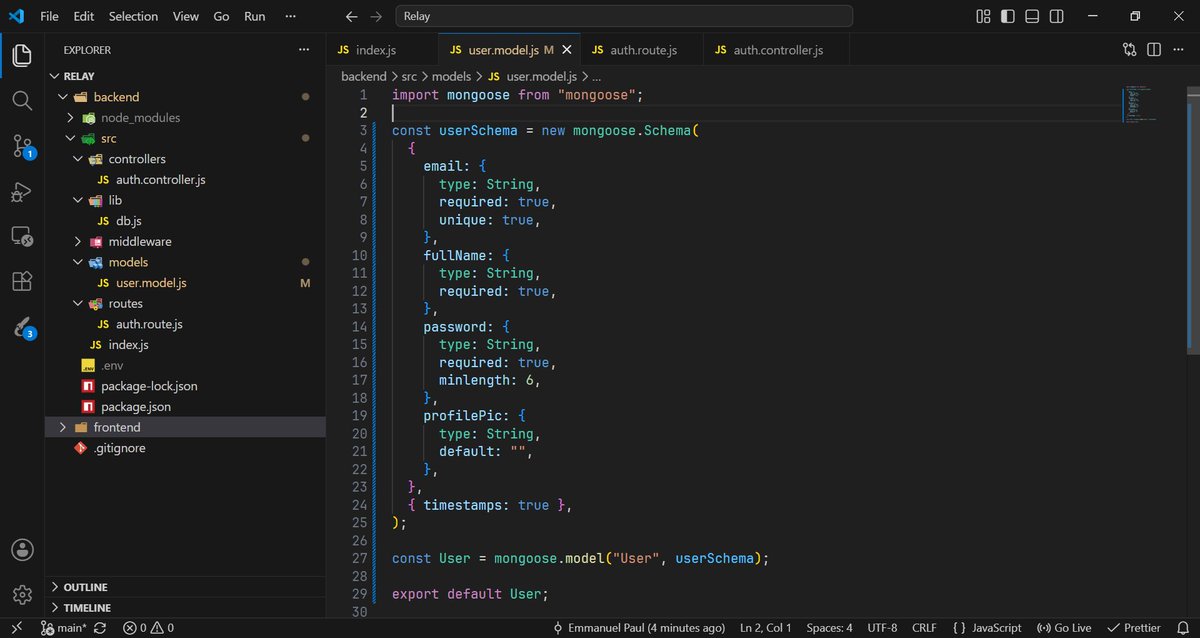The height and width of the screenshot is (638, 1200).
Task: Open the overflow menu ellipsis in menu bar
Action: tap(291, 16)
